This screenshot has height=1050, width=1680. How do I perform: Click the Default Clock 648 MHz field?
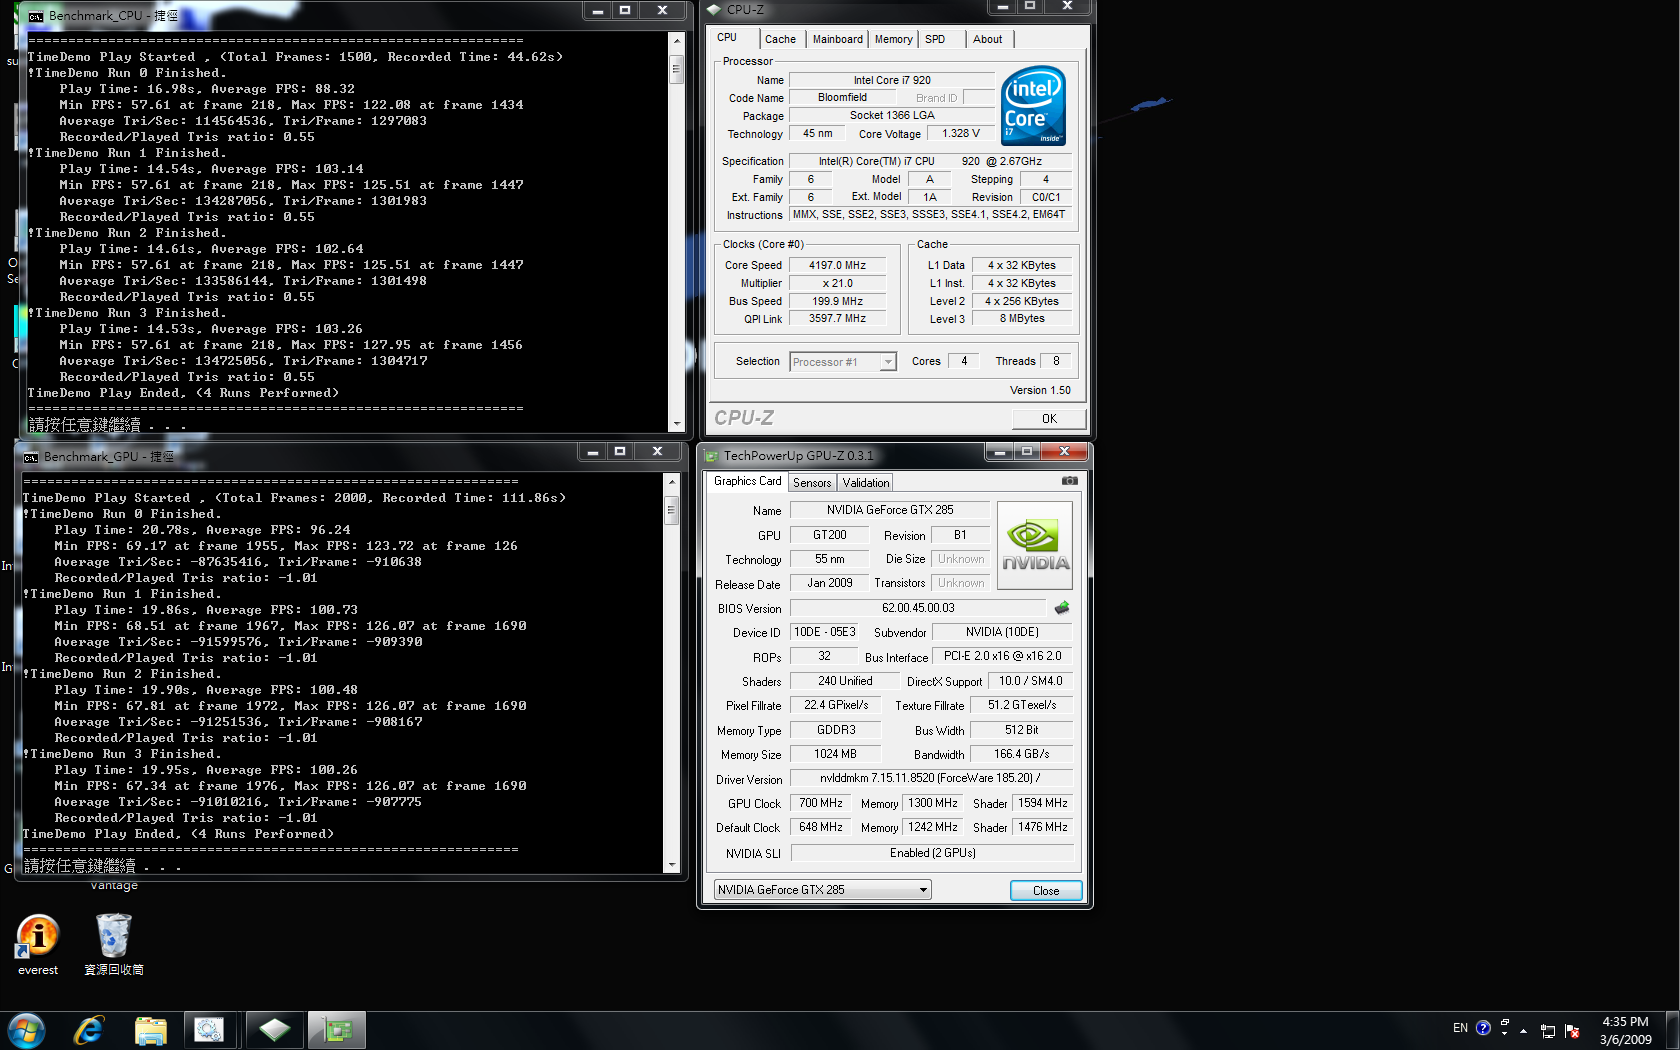click(x=821, y=827)
